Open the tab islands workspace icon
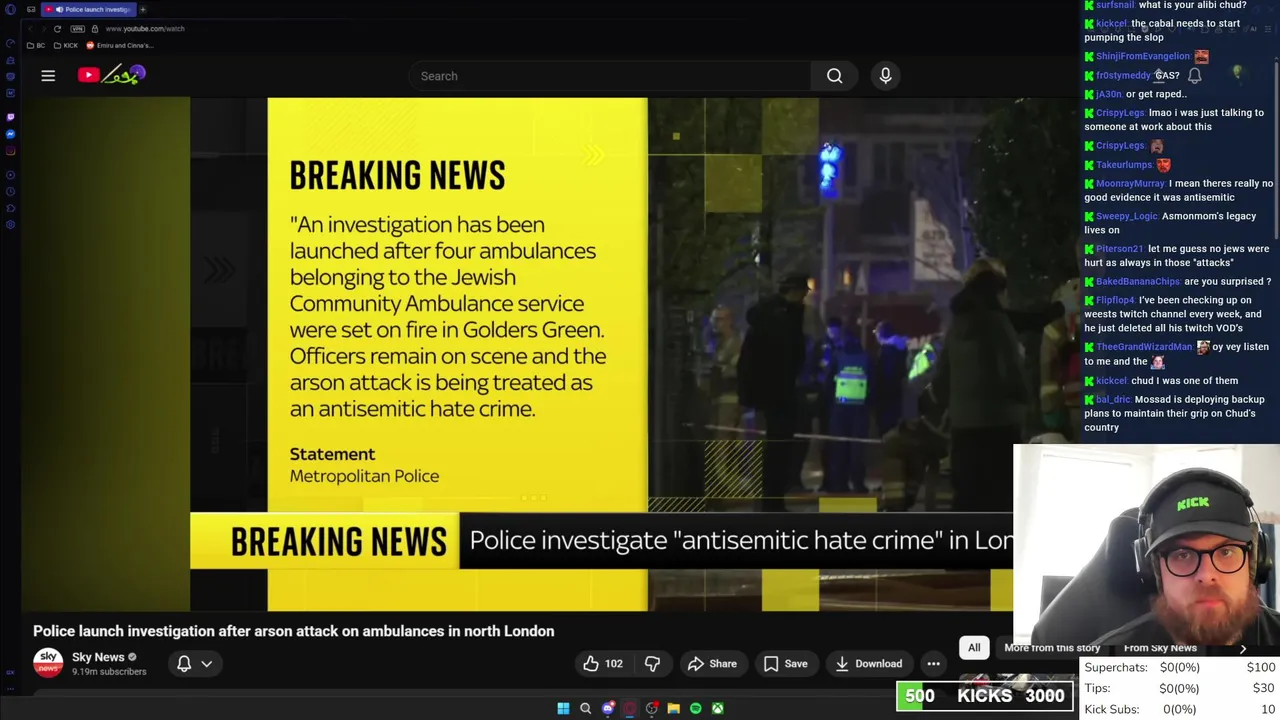Image resolution: width=1280 pixels, height=720 pixels. point(31,9)
